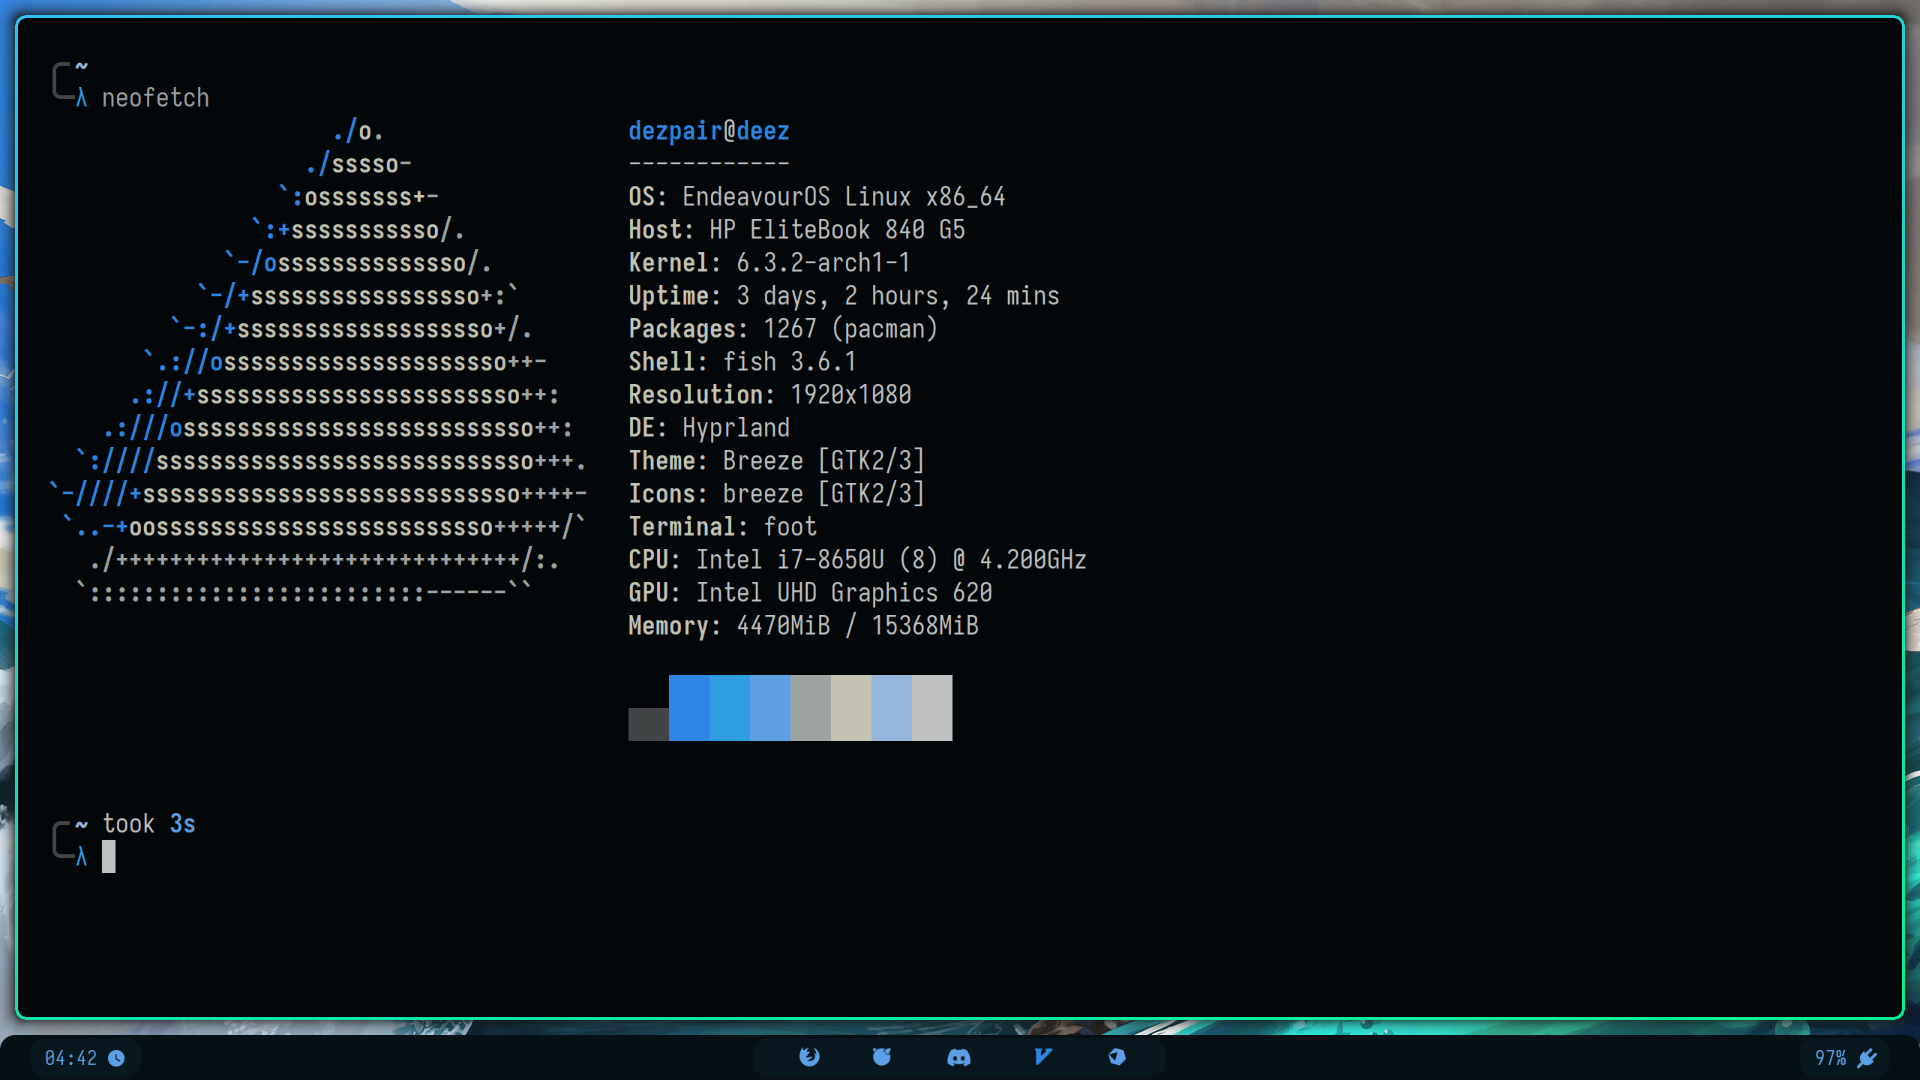Click the battery plug charging icon
This screenshot has width=1920, height=1080.
tap(1867, 1058)
